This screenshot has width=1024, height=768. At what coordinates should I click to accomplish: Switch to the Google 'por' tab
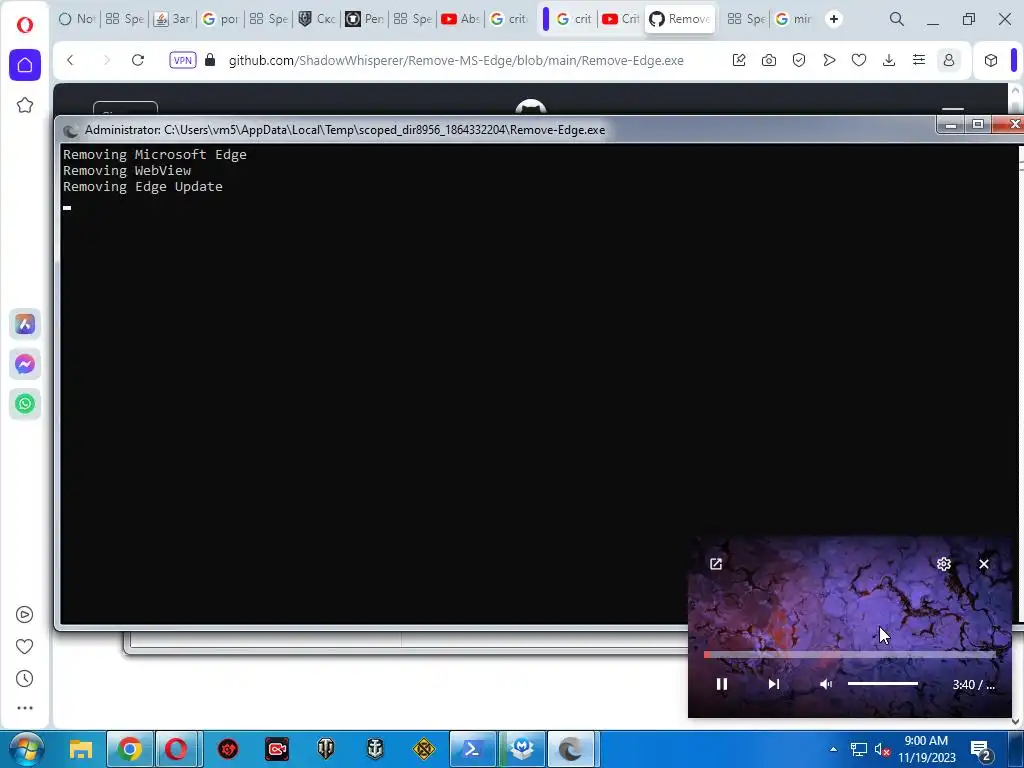click(x=220, y=19)
